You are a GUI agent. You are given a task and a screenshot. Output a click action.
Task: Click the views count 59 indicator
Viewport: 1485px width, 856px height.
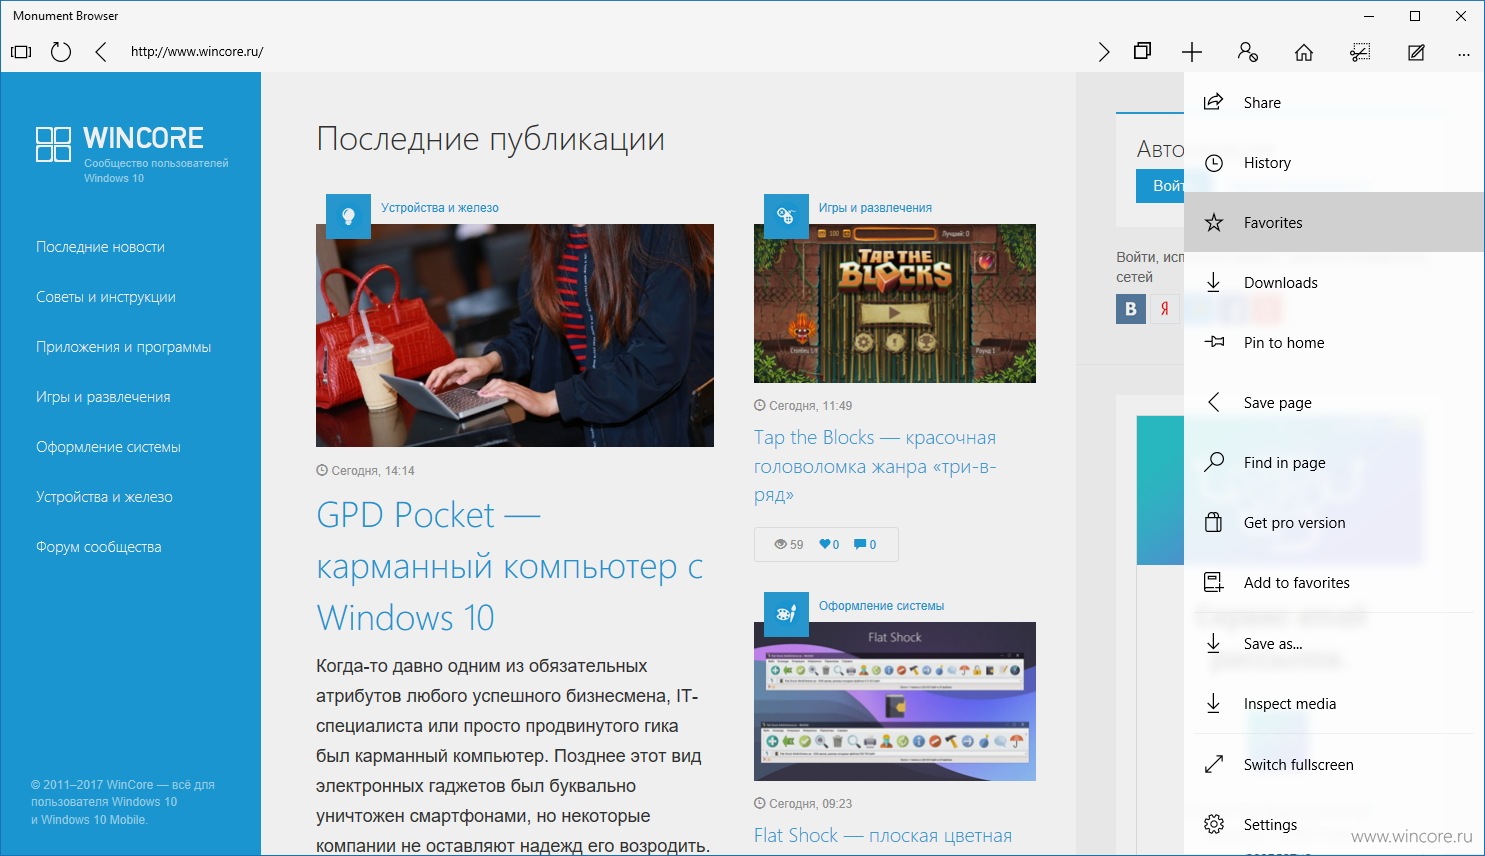789,545
